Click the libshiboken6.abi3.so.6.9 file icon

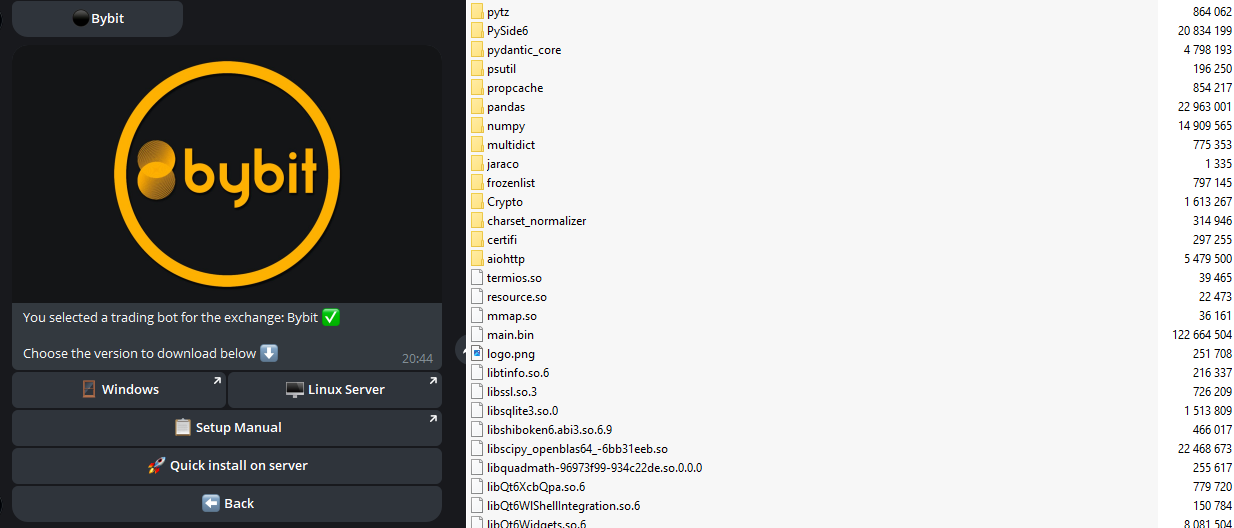coord(477,430)
